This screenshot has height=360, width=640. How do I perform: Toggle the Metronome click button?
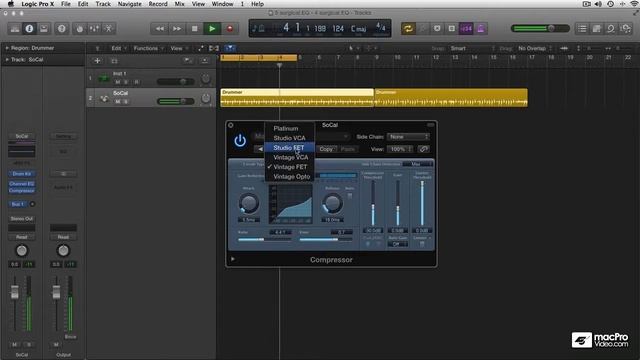481,29
